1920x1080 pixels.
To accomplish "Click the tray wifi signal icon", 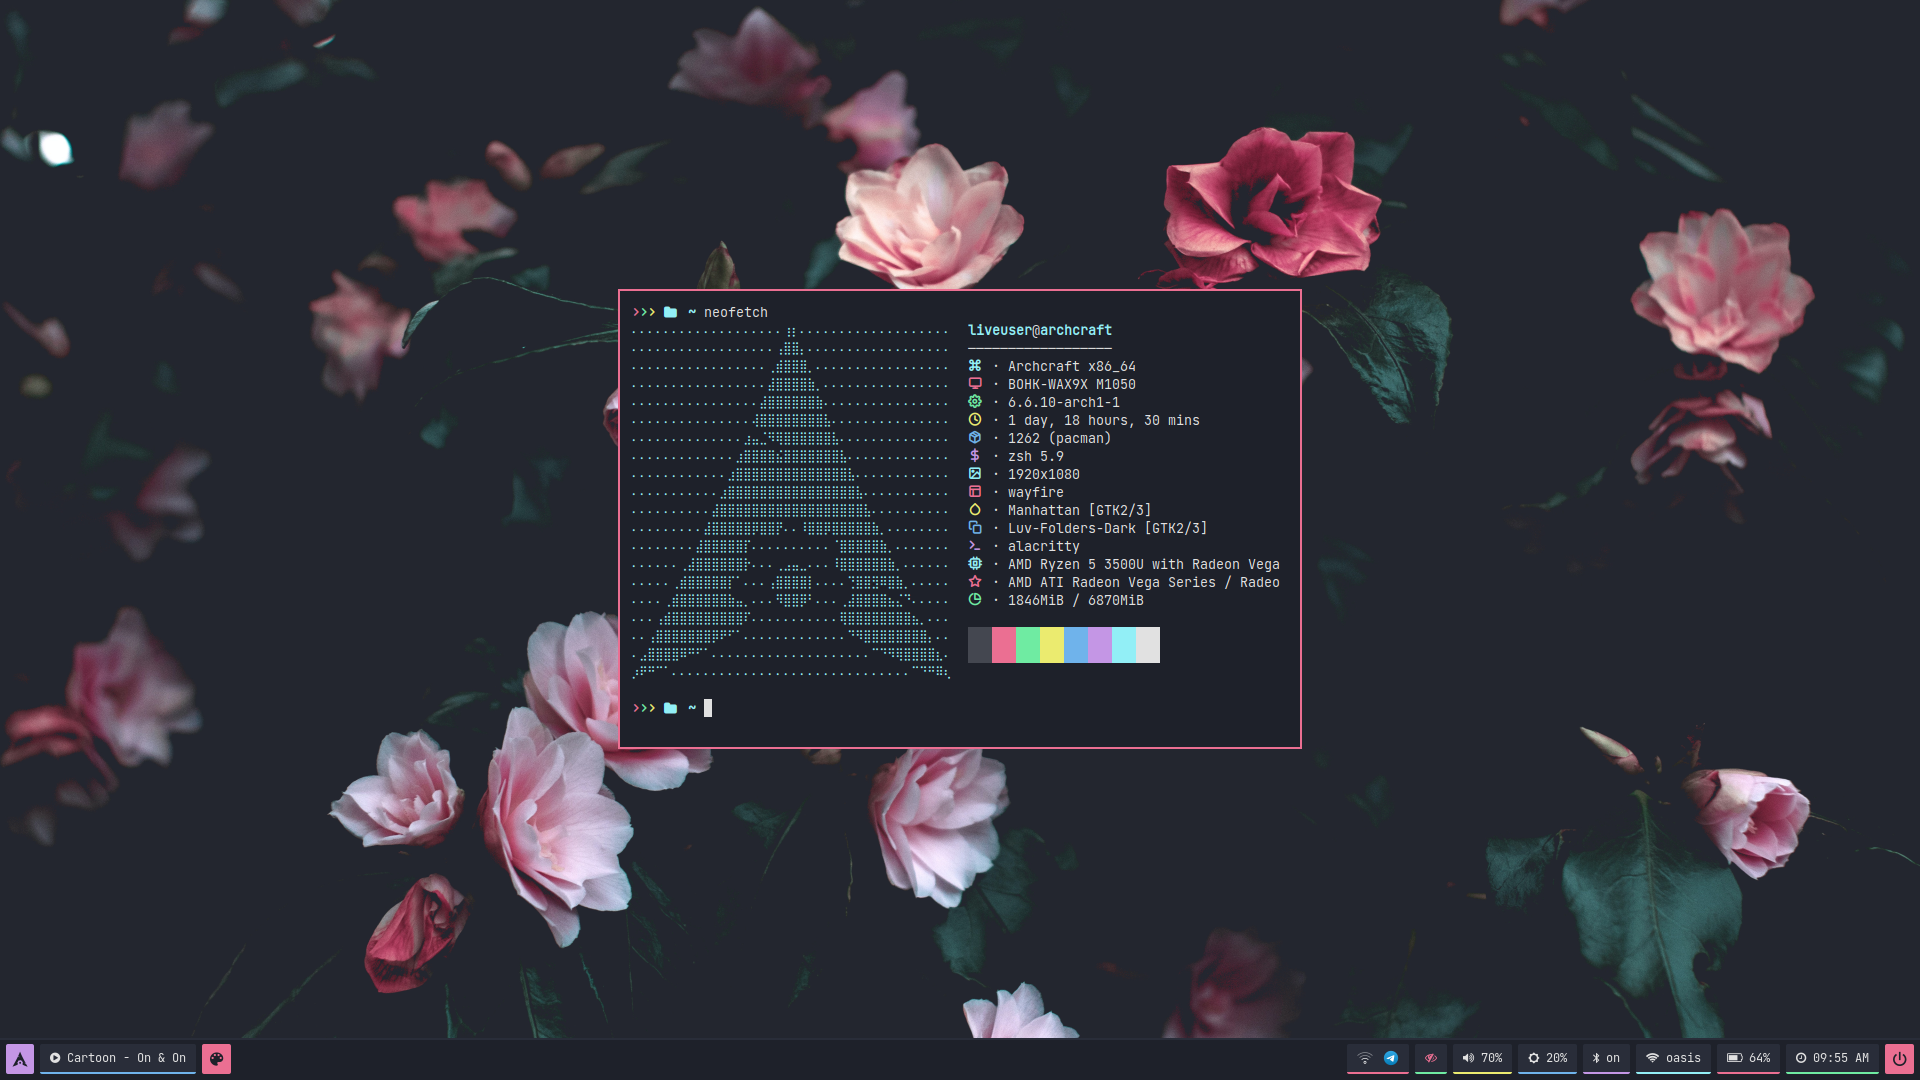I will pyautogui.click(x=1364, y=1058).
